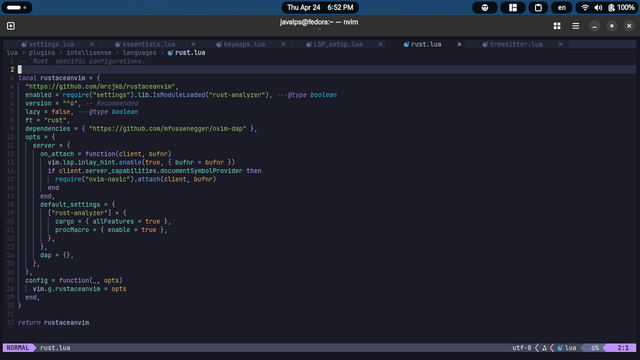Image resolution: width=640 pixels, height=360 pixels.
Task: Click 'nvim-navic' string on line 15
Action: coord(108,179)
